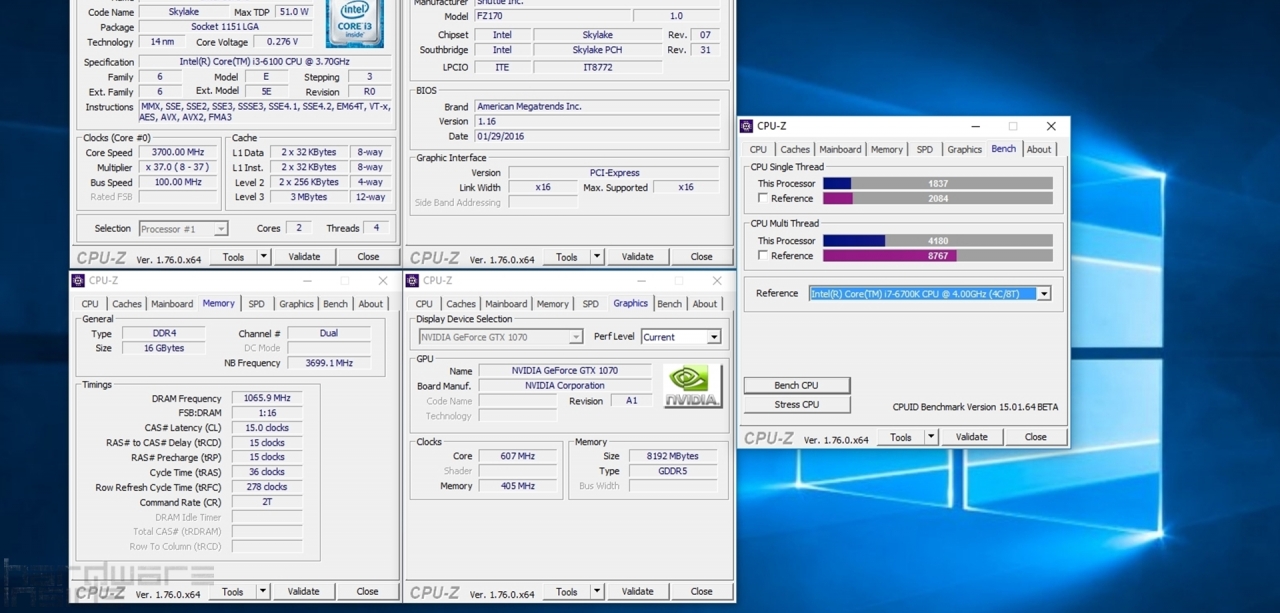Click the NB Frequency value 3699.1 MHz
1280x613 pixels.
coord(329,364)
